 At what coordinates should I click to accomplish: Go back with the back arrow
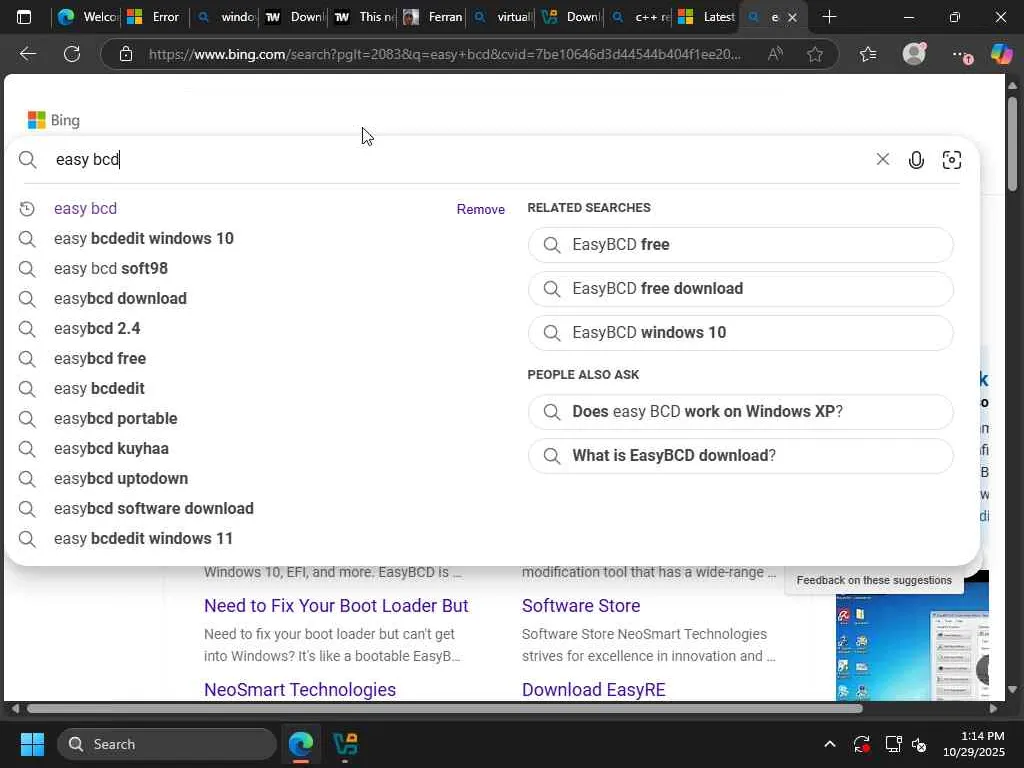[28, 54]
